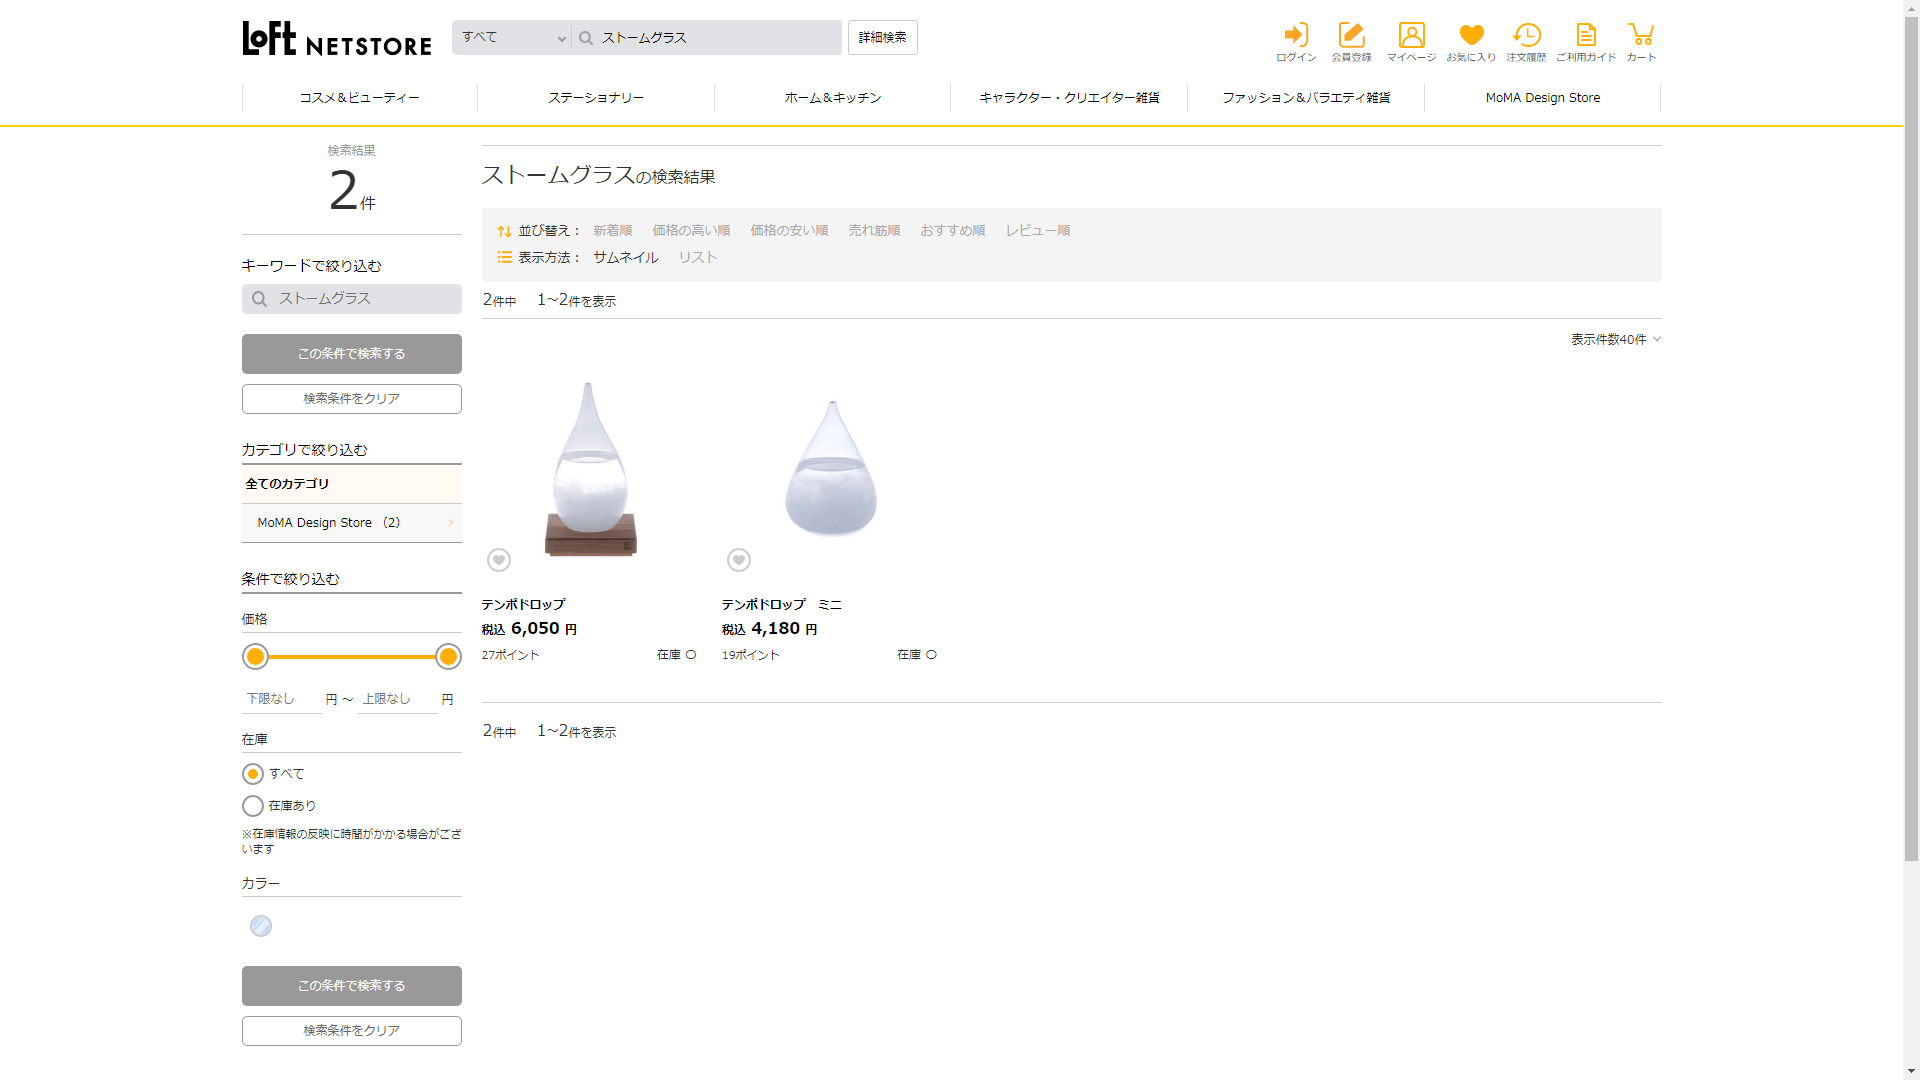This screenshot has width=1920, height=1080.
Task: Select the 在庫あり stock radio button
Action: pyautogui.click(x=253, y=806)
